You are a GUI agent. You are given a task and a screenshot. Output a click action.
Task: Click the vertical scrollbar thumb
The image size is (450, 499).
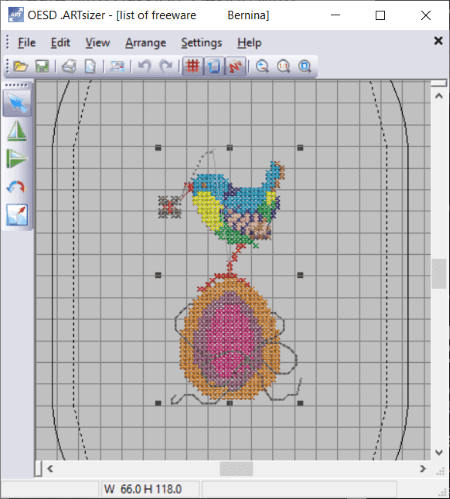[x=439, y=274]
